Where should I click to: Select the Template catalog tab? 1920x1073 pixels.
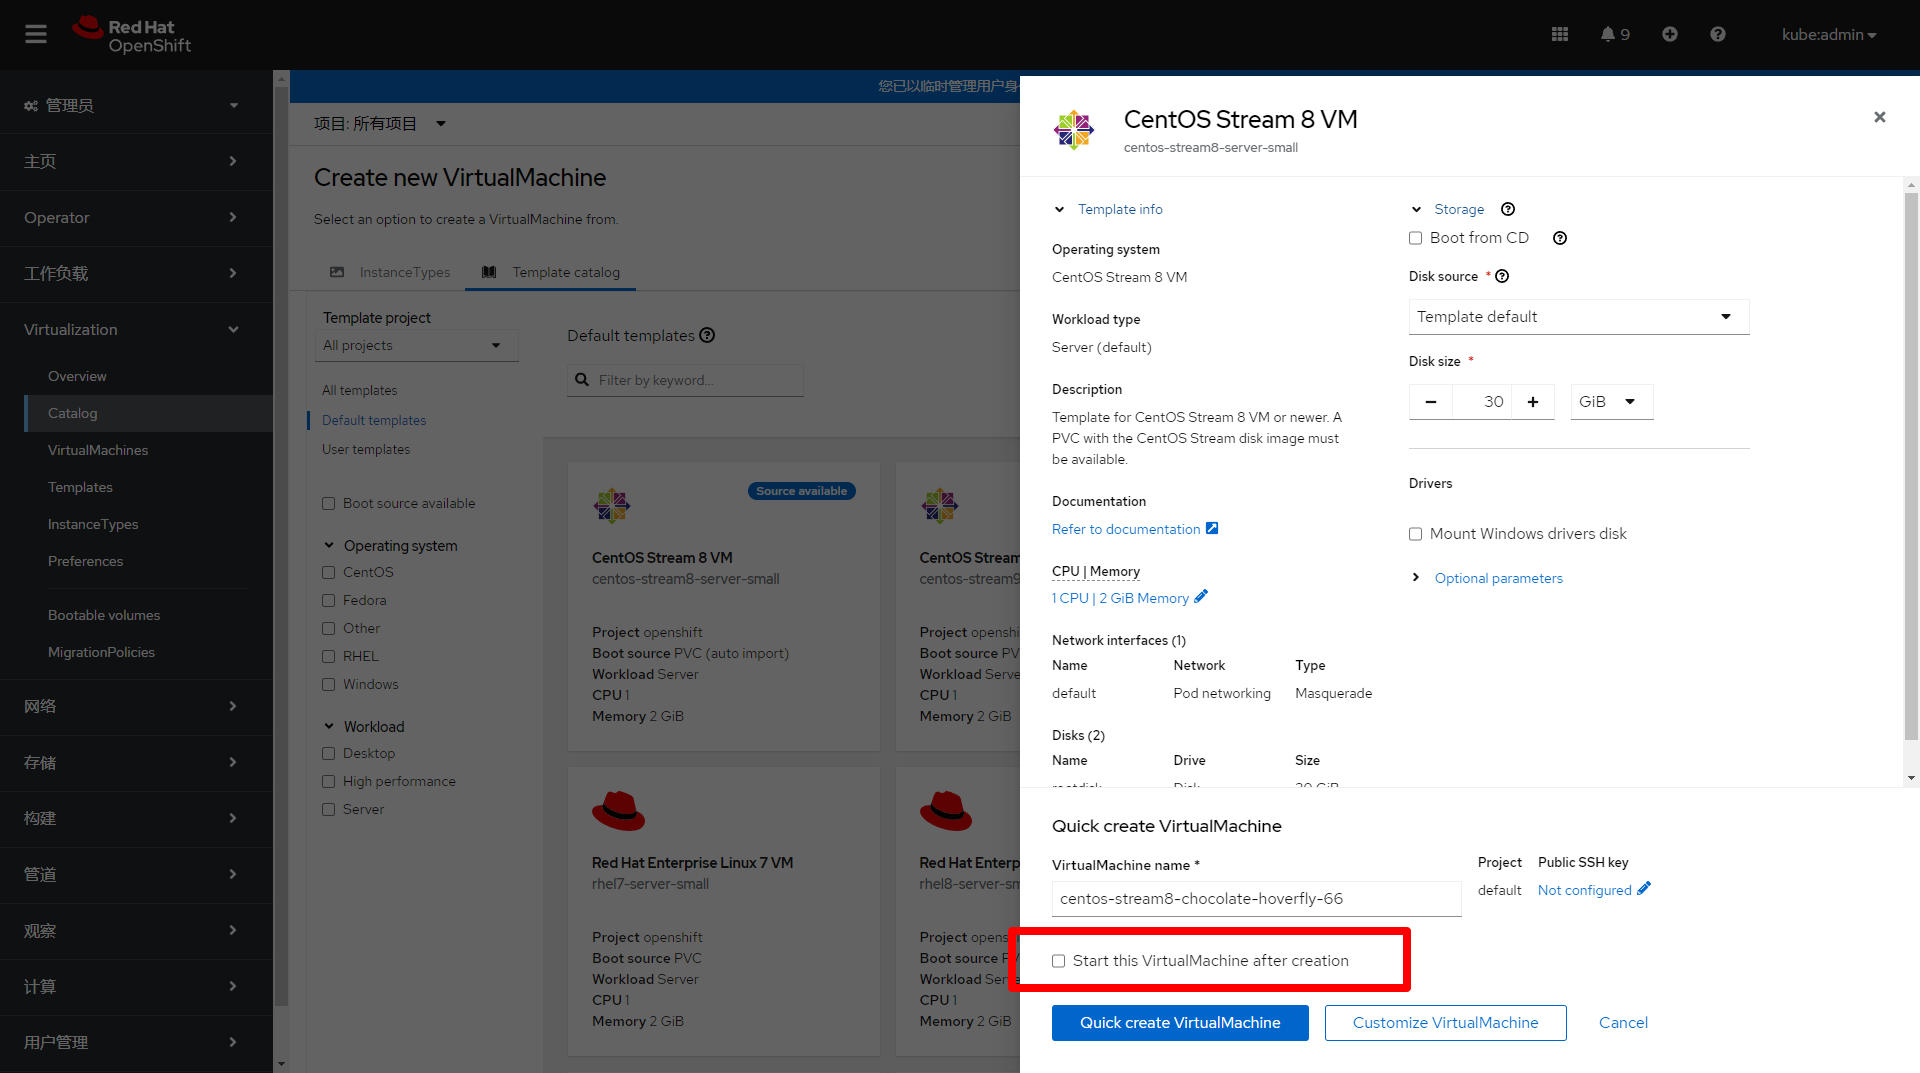coord(551,272)
